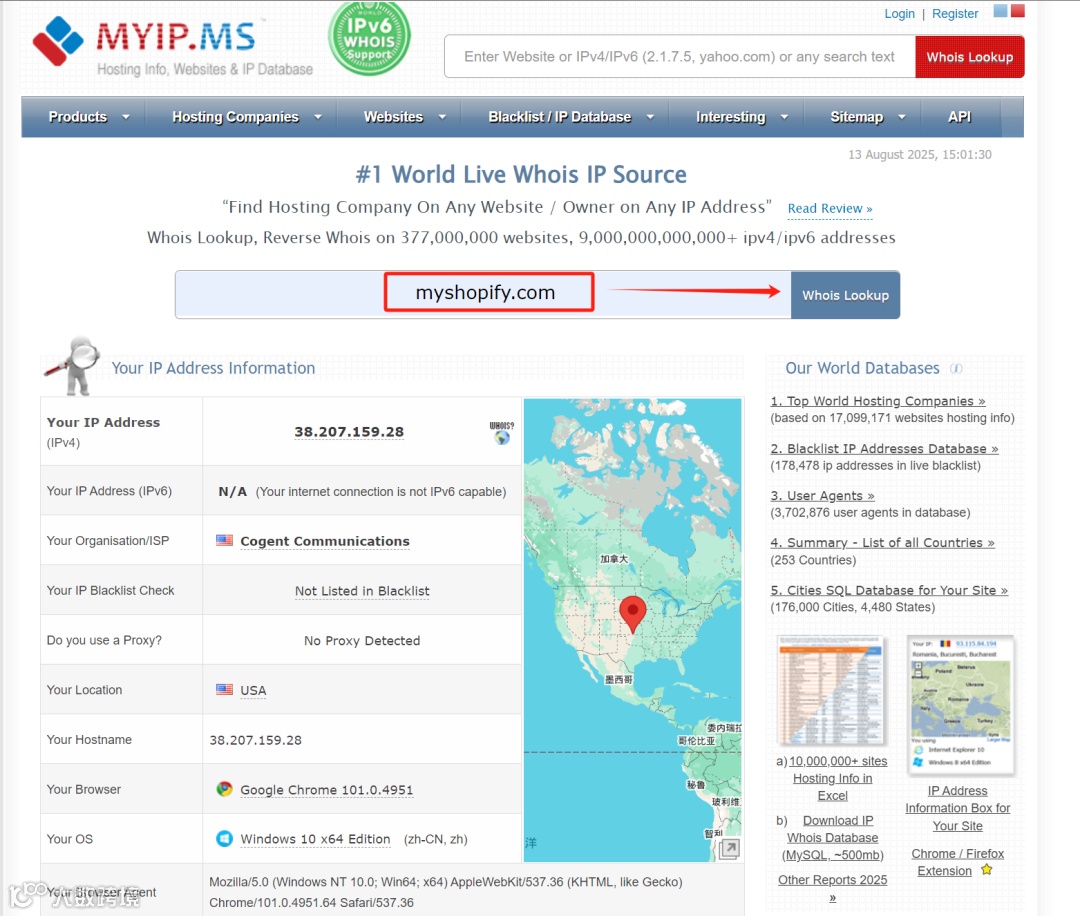Open Other Reports 2025 link

click(833, 888)
